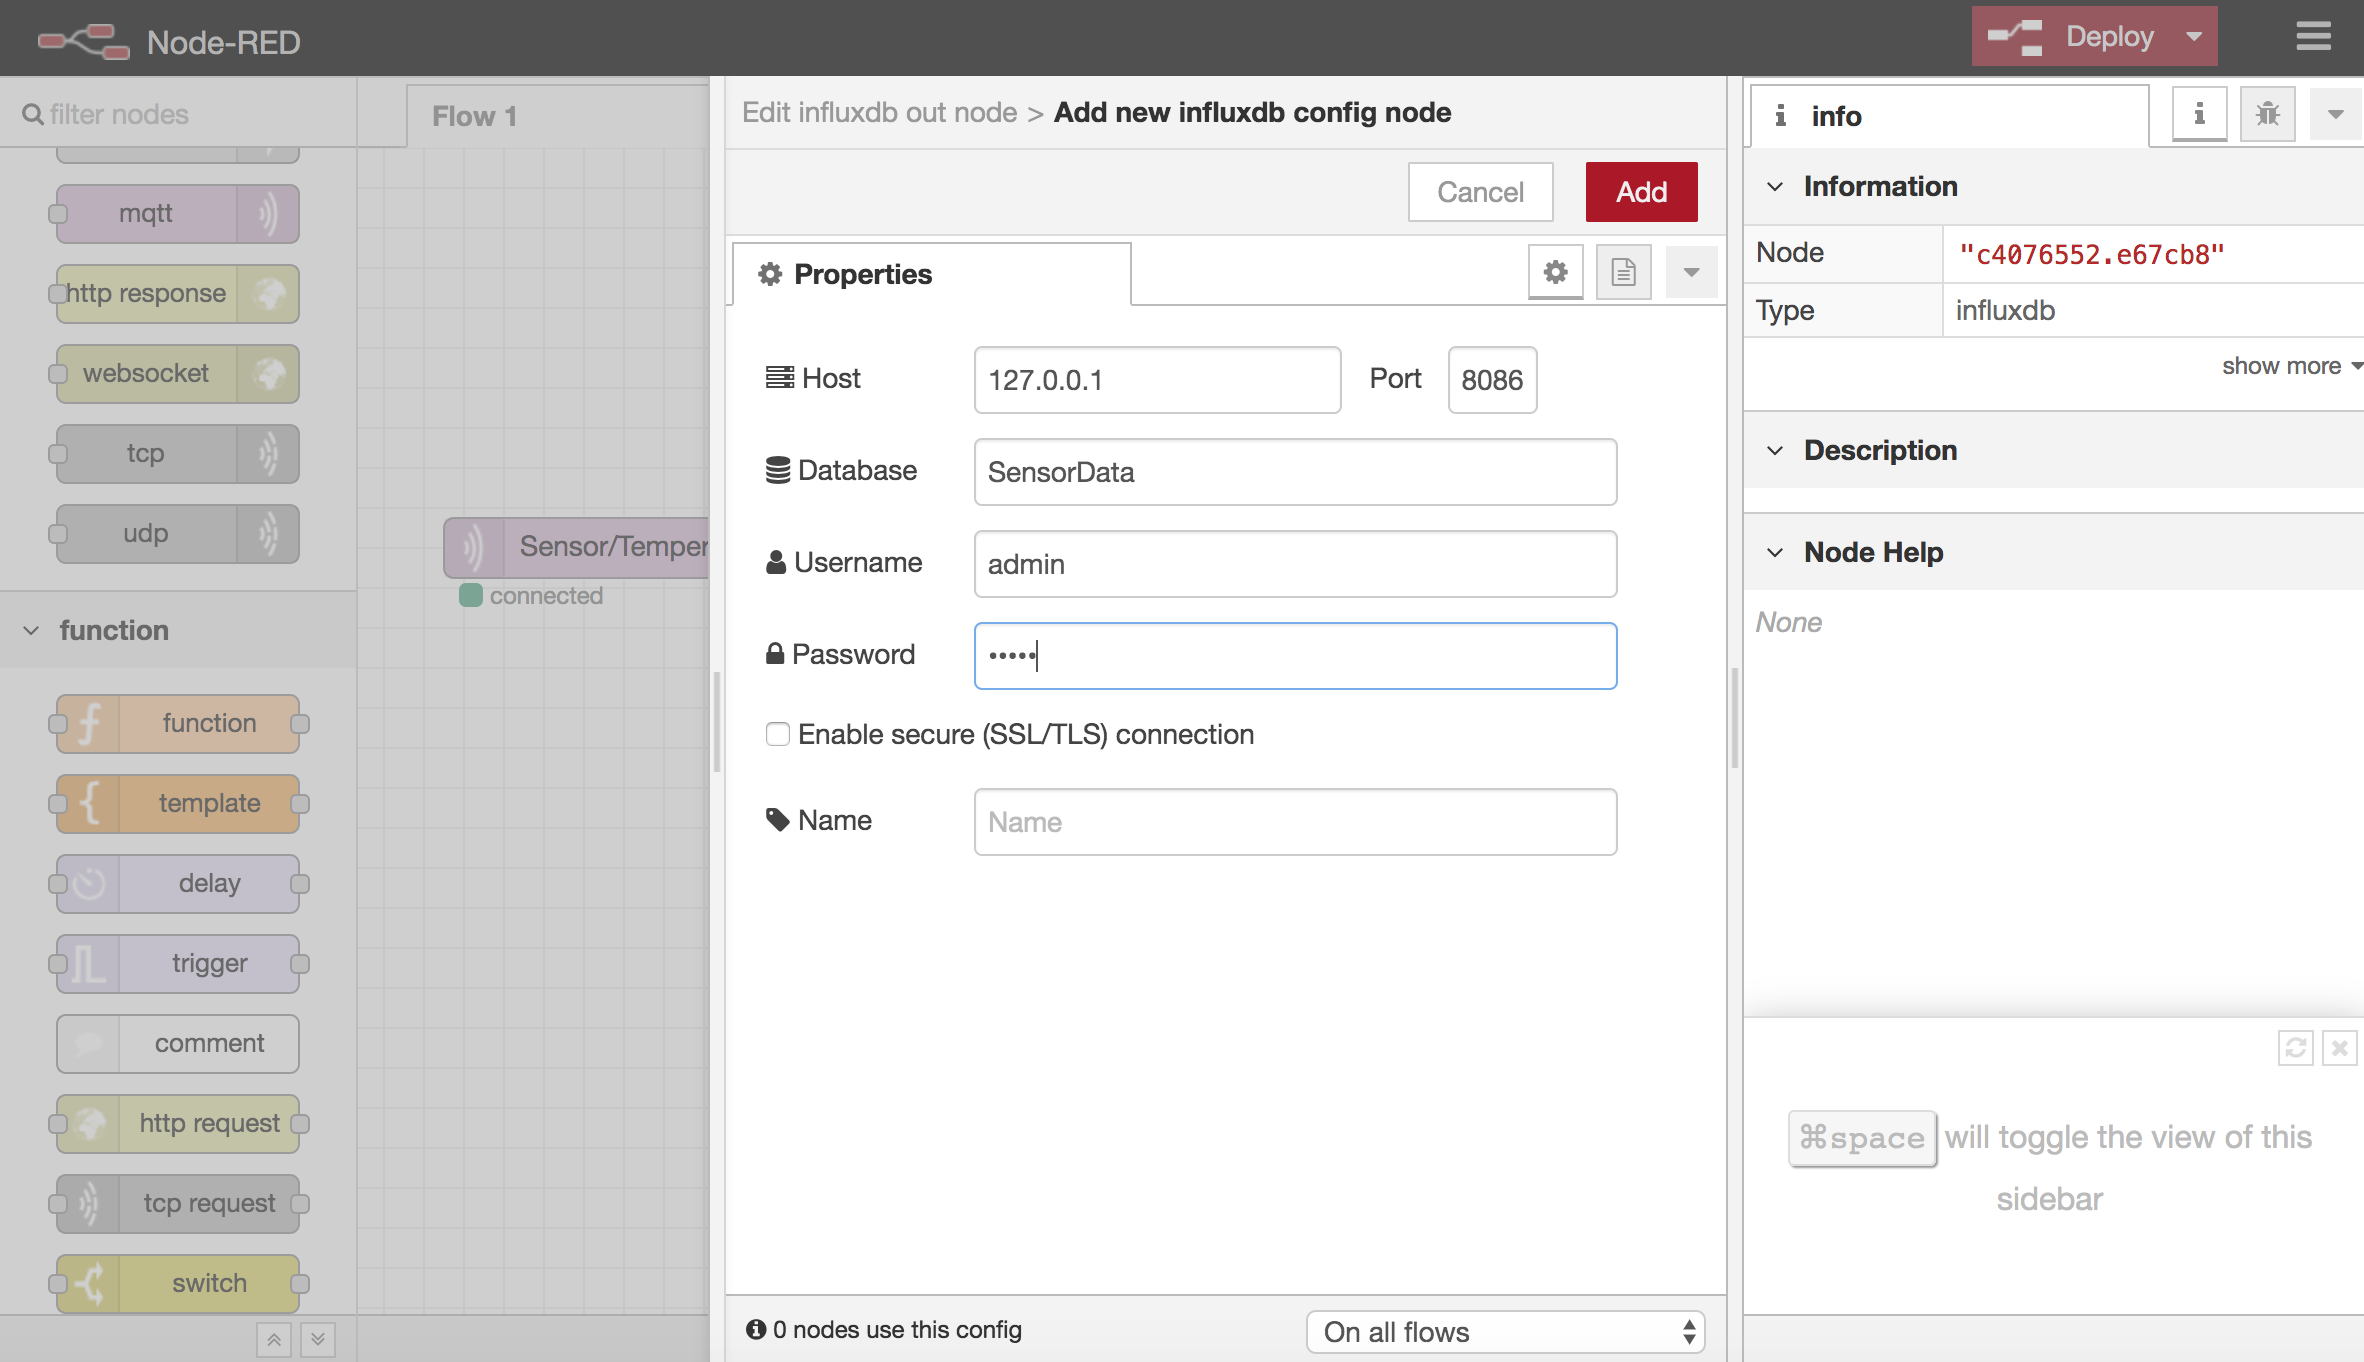Click the Name input field
Screen dimensions: 2364x1362
pos(1295,822)
